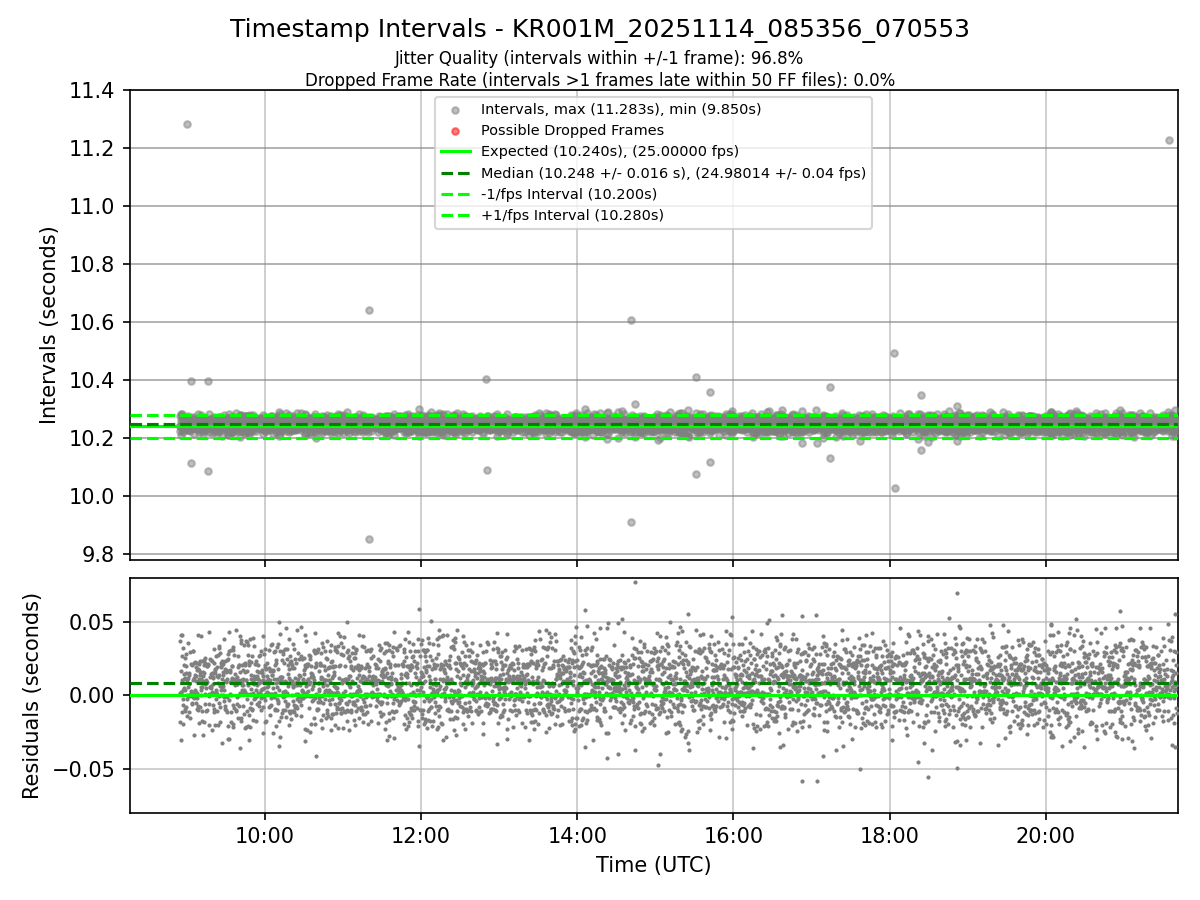
Task: Click the outlier point near 10.64 seconds after 11:00
Action: [x=369, y=310]
